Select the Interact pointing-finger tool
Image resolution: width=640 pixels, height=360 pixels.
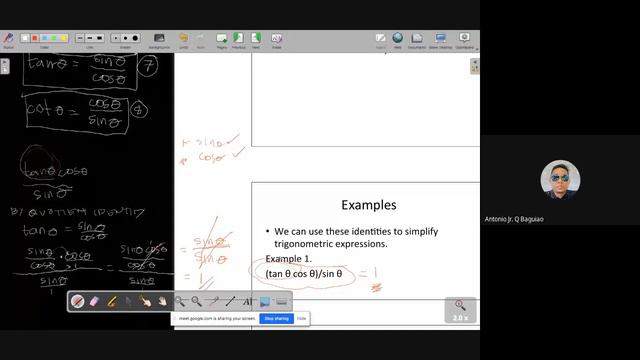click(145, 301)
